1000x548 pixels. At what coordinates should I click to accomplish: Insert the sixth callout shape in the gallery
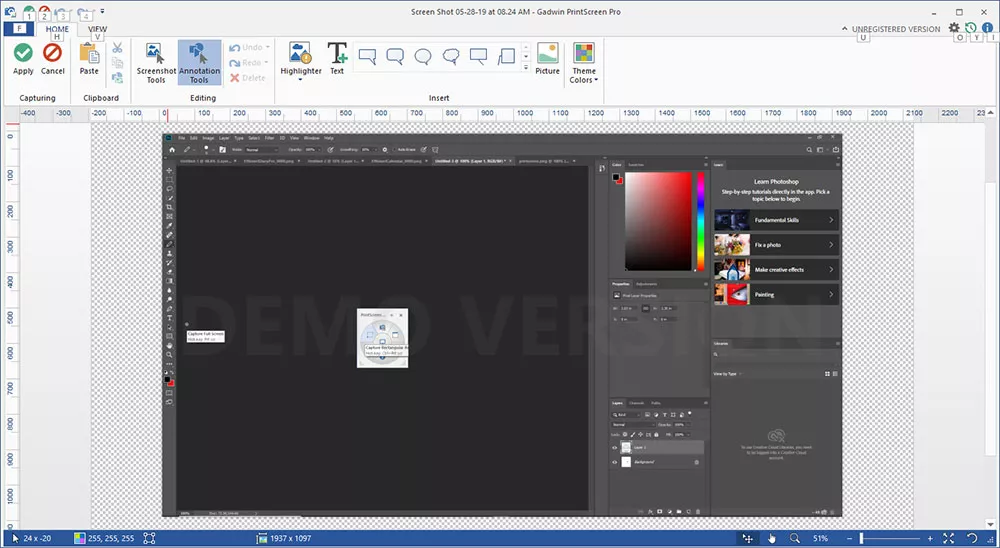[x=506, y=56]
